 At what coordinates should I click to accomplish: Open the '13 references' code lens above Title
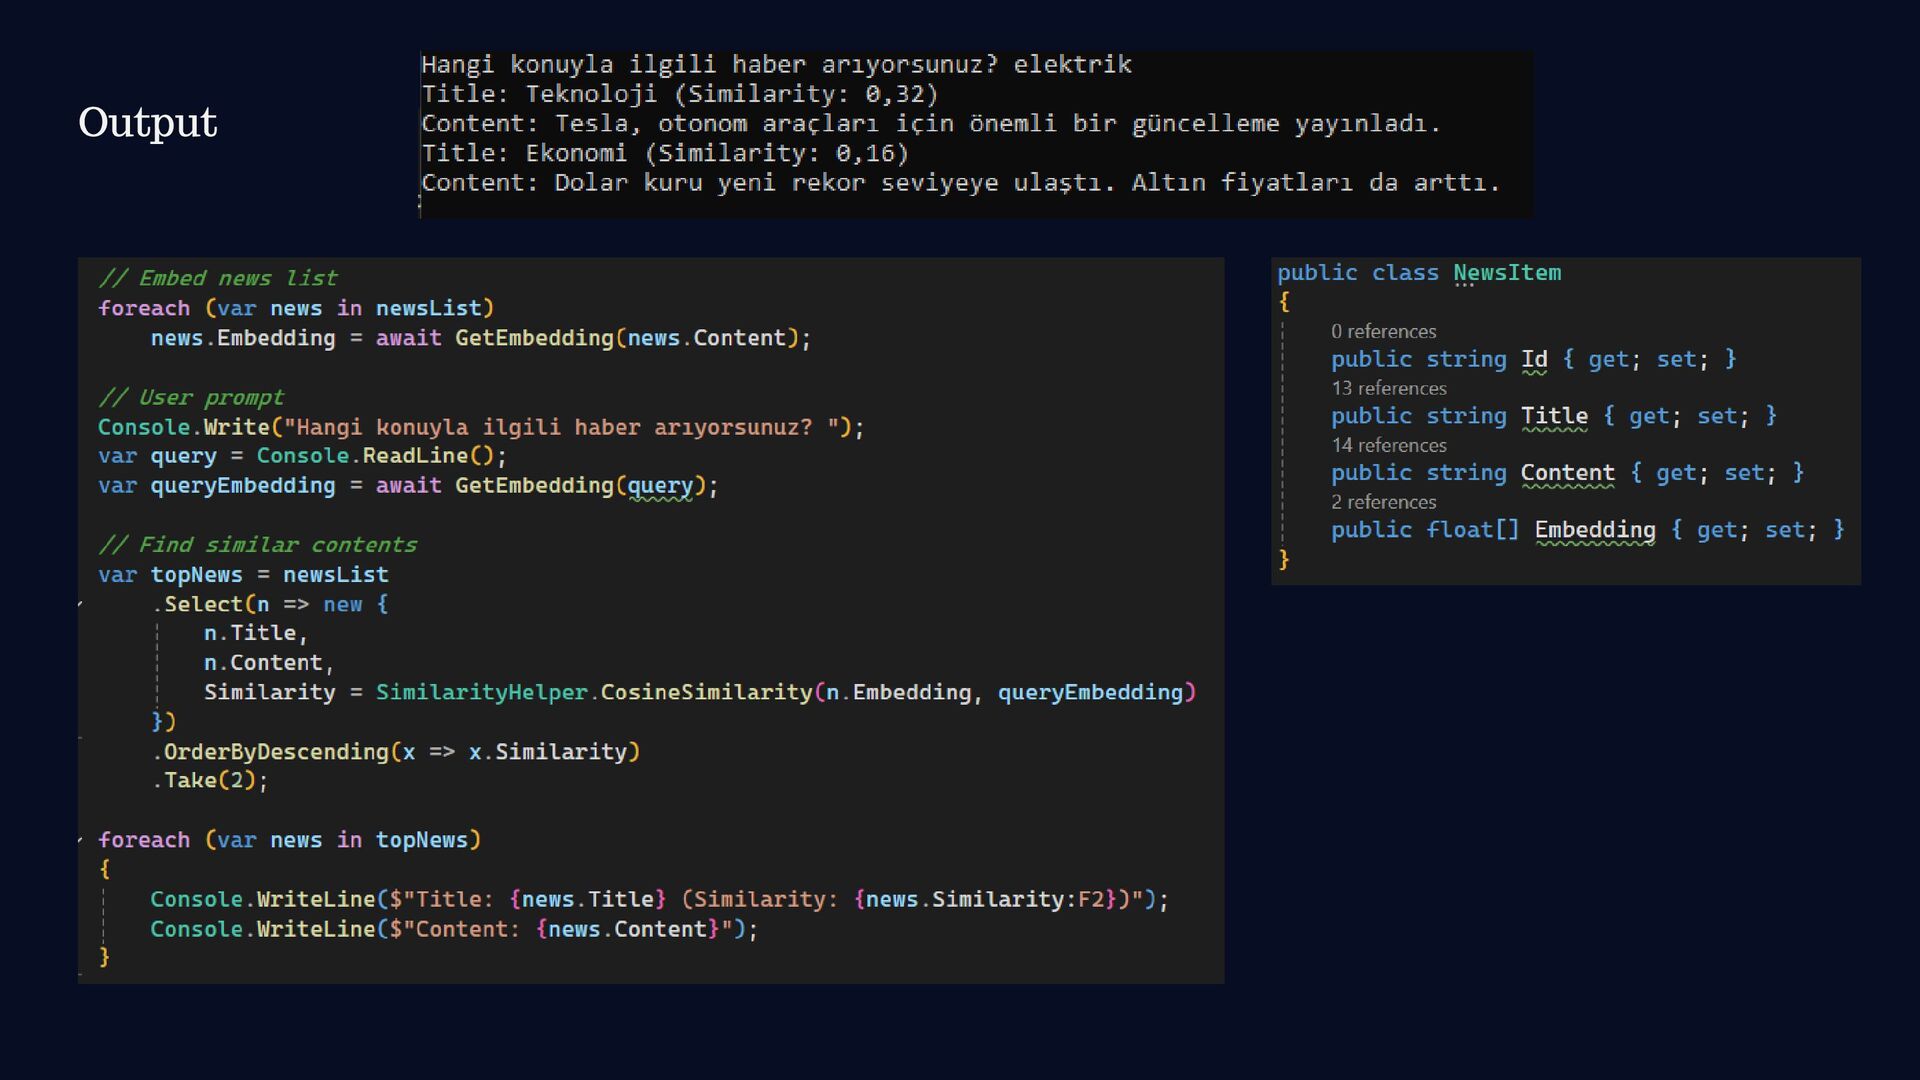(1388, 388)
